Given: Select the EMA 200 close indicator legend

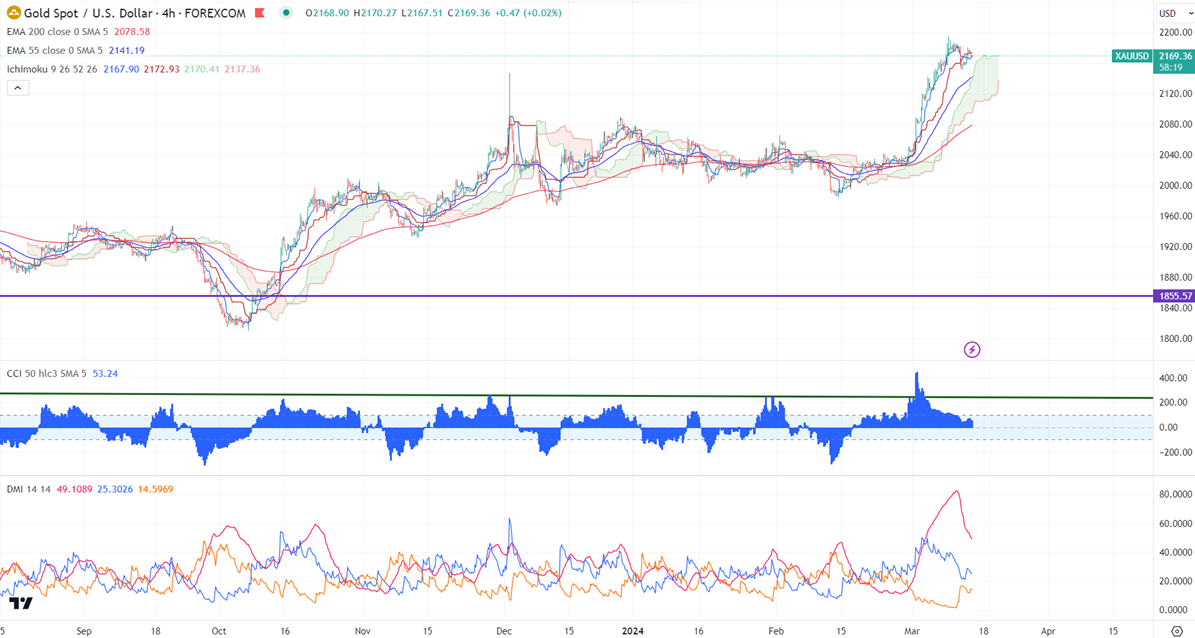Looking at the screenshot, I should [x=57, y=32].
